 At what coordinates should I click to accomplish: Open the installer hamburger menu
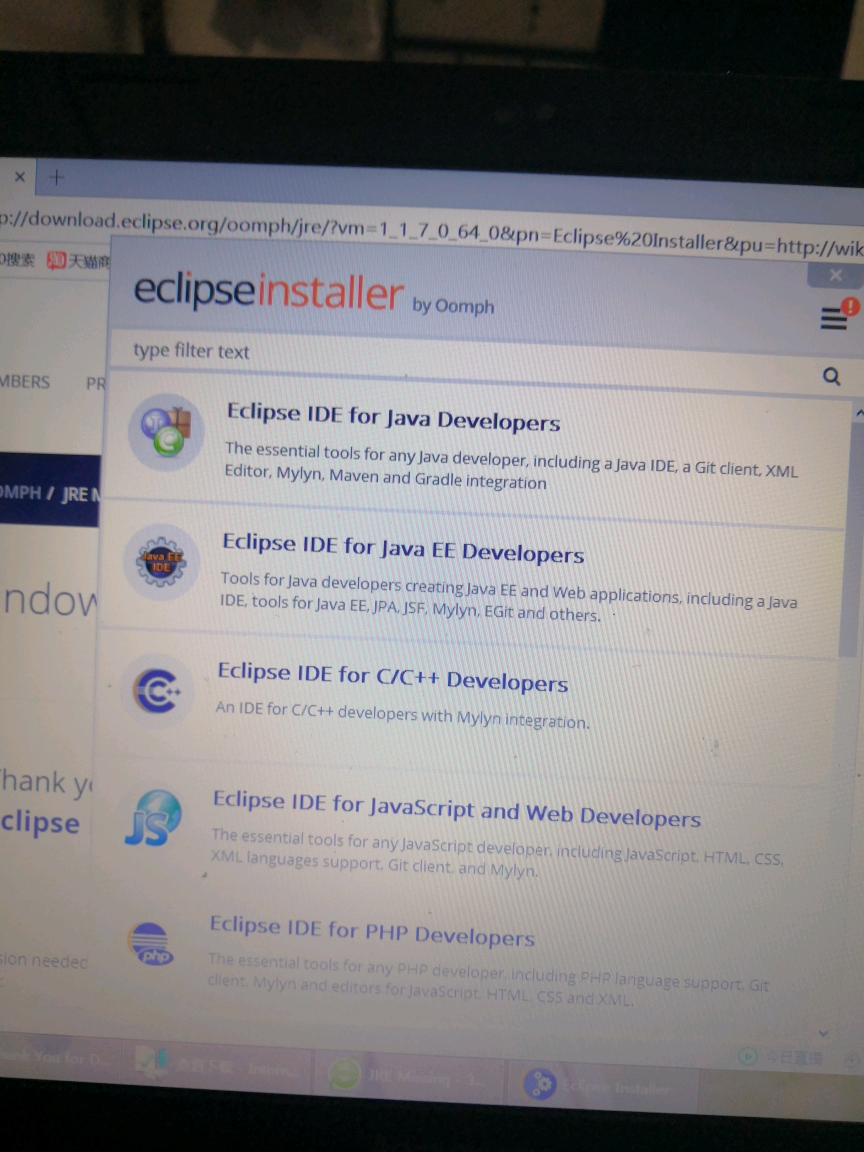834,318
